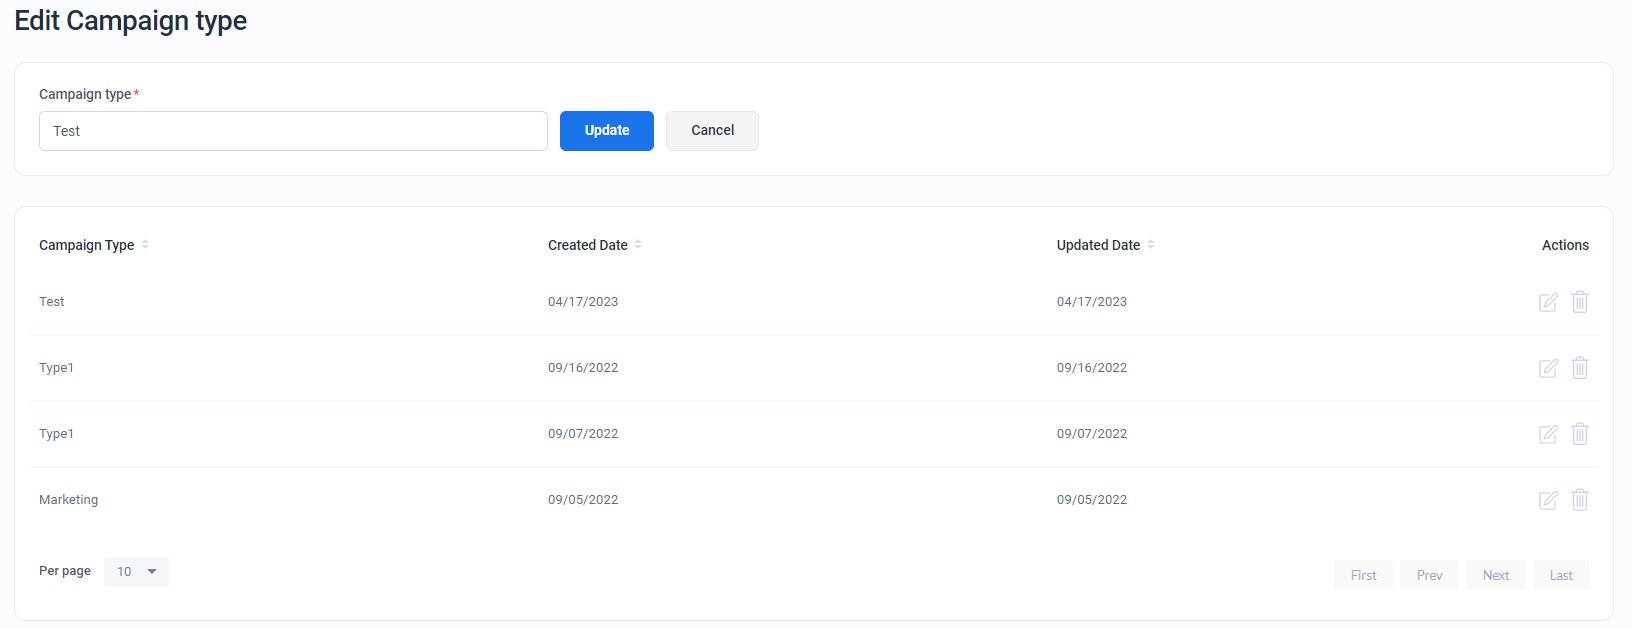Click the Edit Campaign type heading
1632x628 pixels.
131,21
